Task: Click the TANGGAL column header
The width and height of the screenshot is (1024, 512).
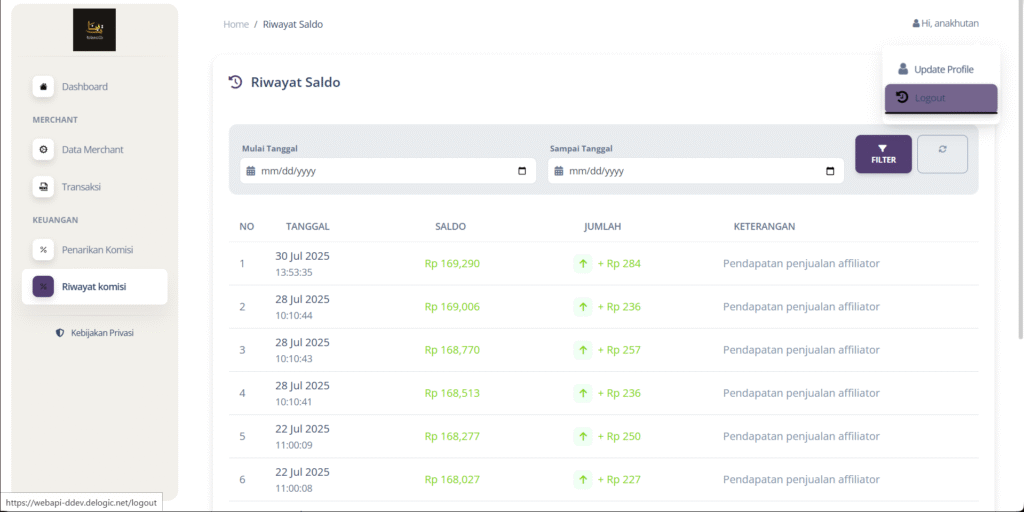Action: coord(308,227)
